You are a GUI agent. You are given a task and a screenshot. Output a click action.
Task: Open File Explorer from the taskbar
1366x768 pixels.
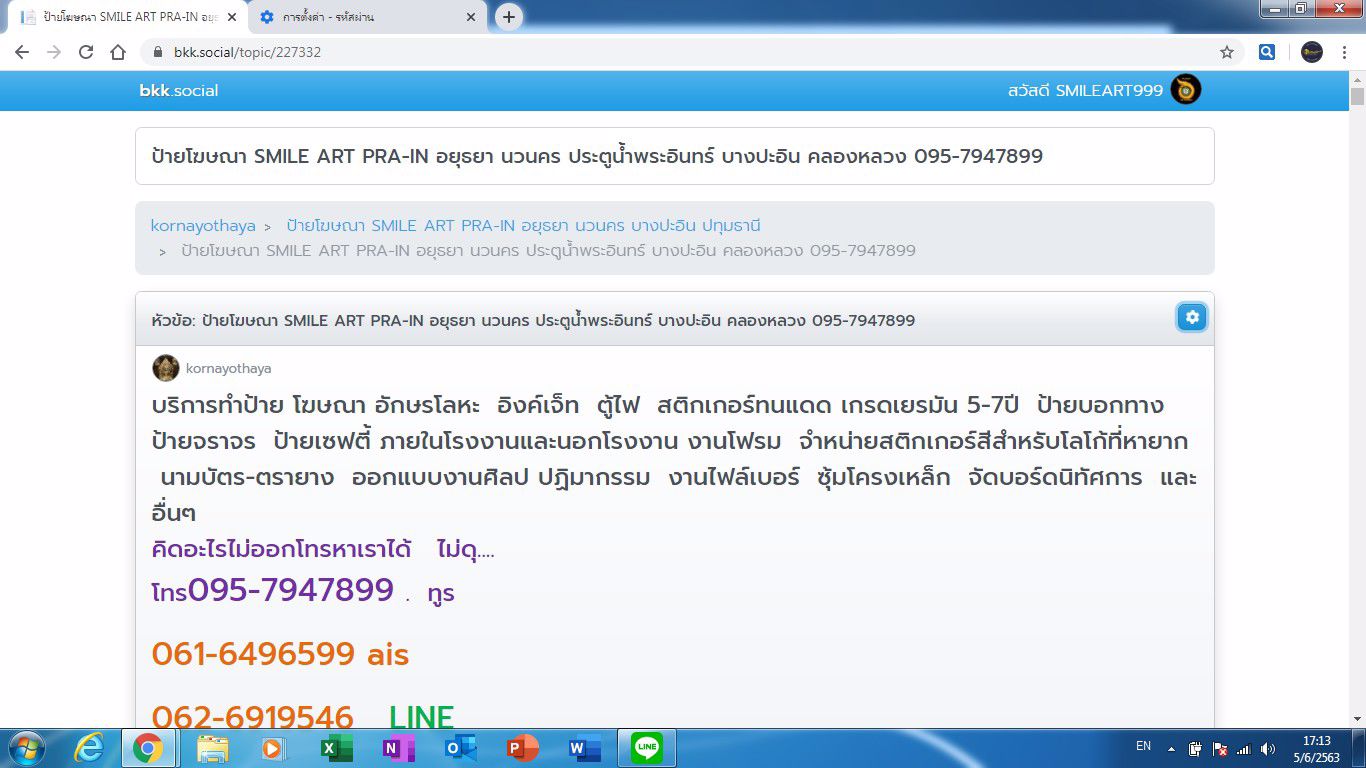click(213, 748)
